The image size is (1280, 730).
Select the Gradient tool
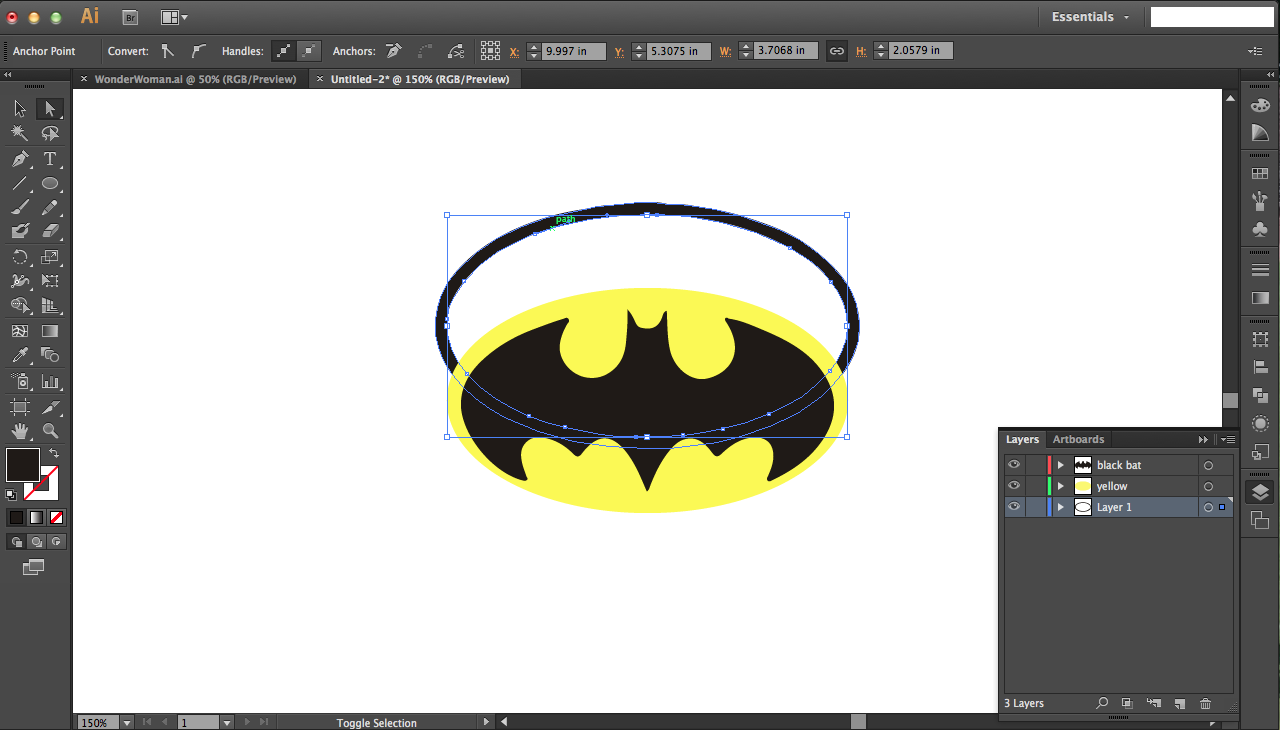point(50,331)
